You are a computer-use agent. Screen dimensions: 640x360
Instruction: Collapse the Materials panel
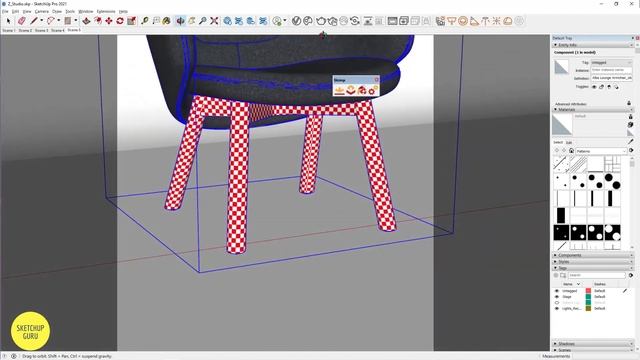pyautogui.click(x=556, y=109)
